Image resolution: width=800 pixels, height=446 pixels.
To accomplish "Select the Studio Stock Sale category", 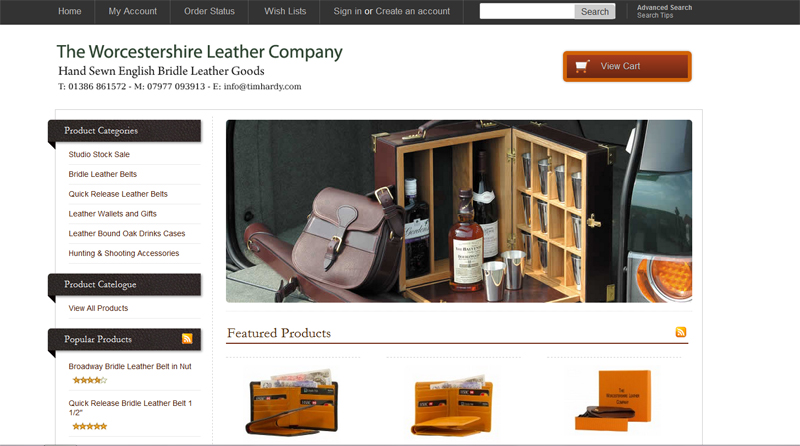I will [99, 154].
